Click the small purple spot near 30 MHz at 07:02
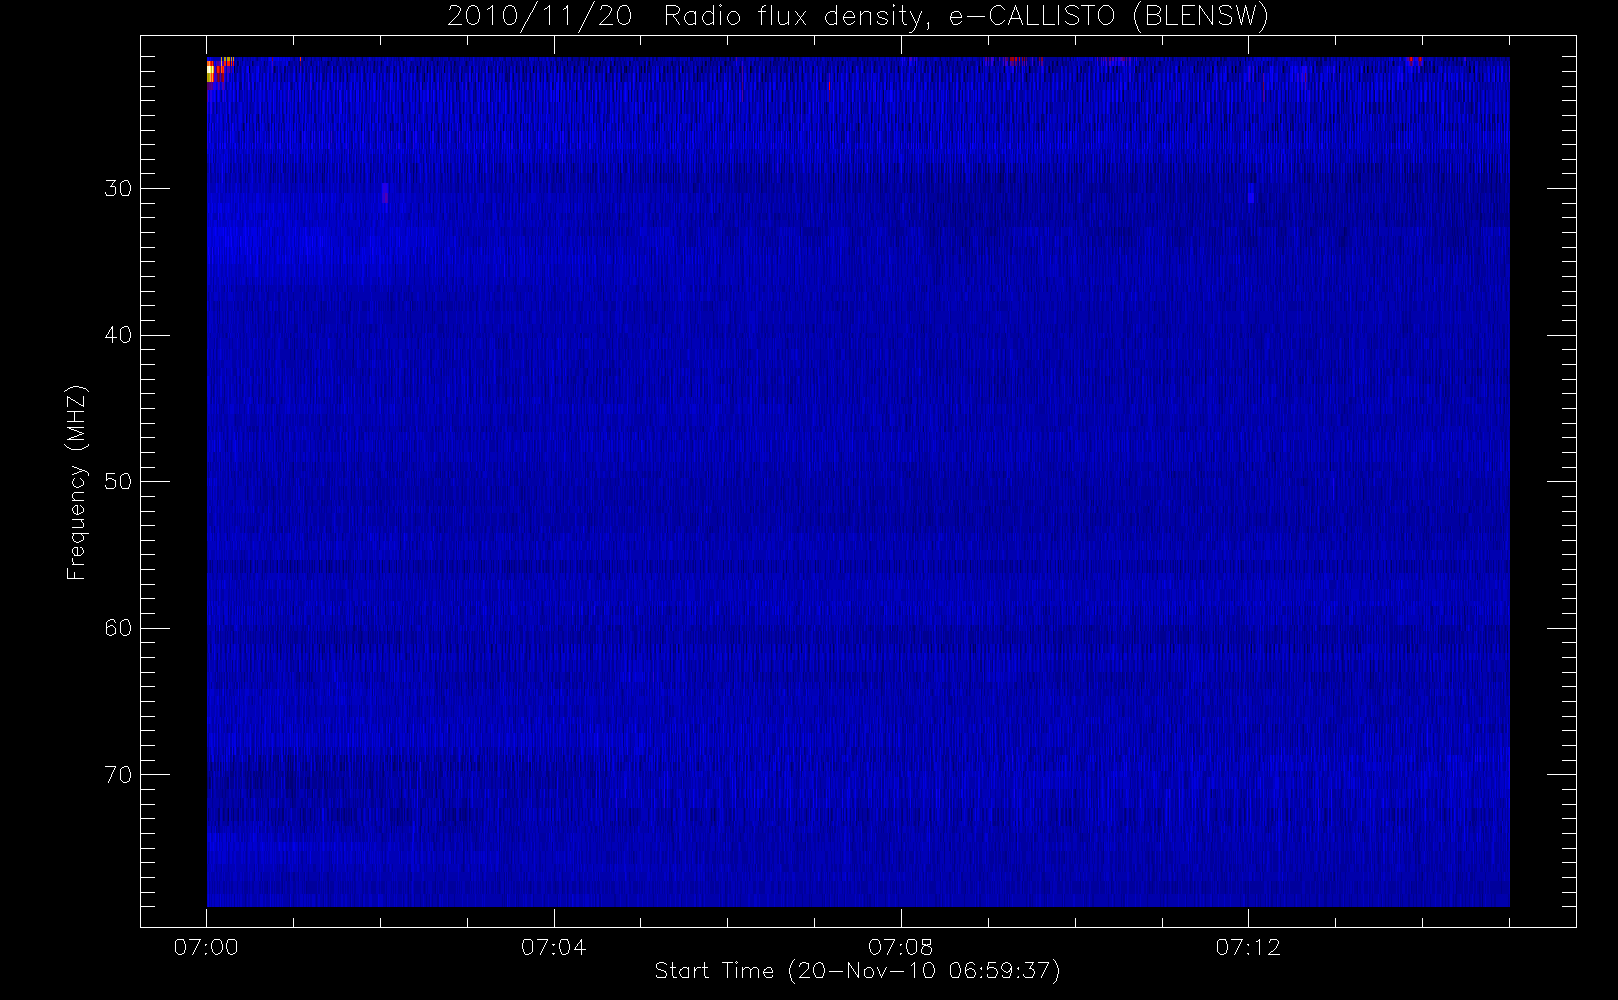Image resolution: width=1618 pixels, height=1000 pixels. click(x=384, y=193)
